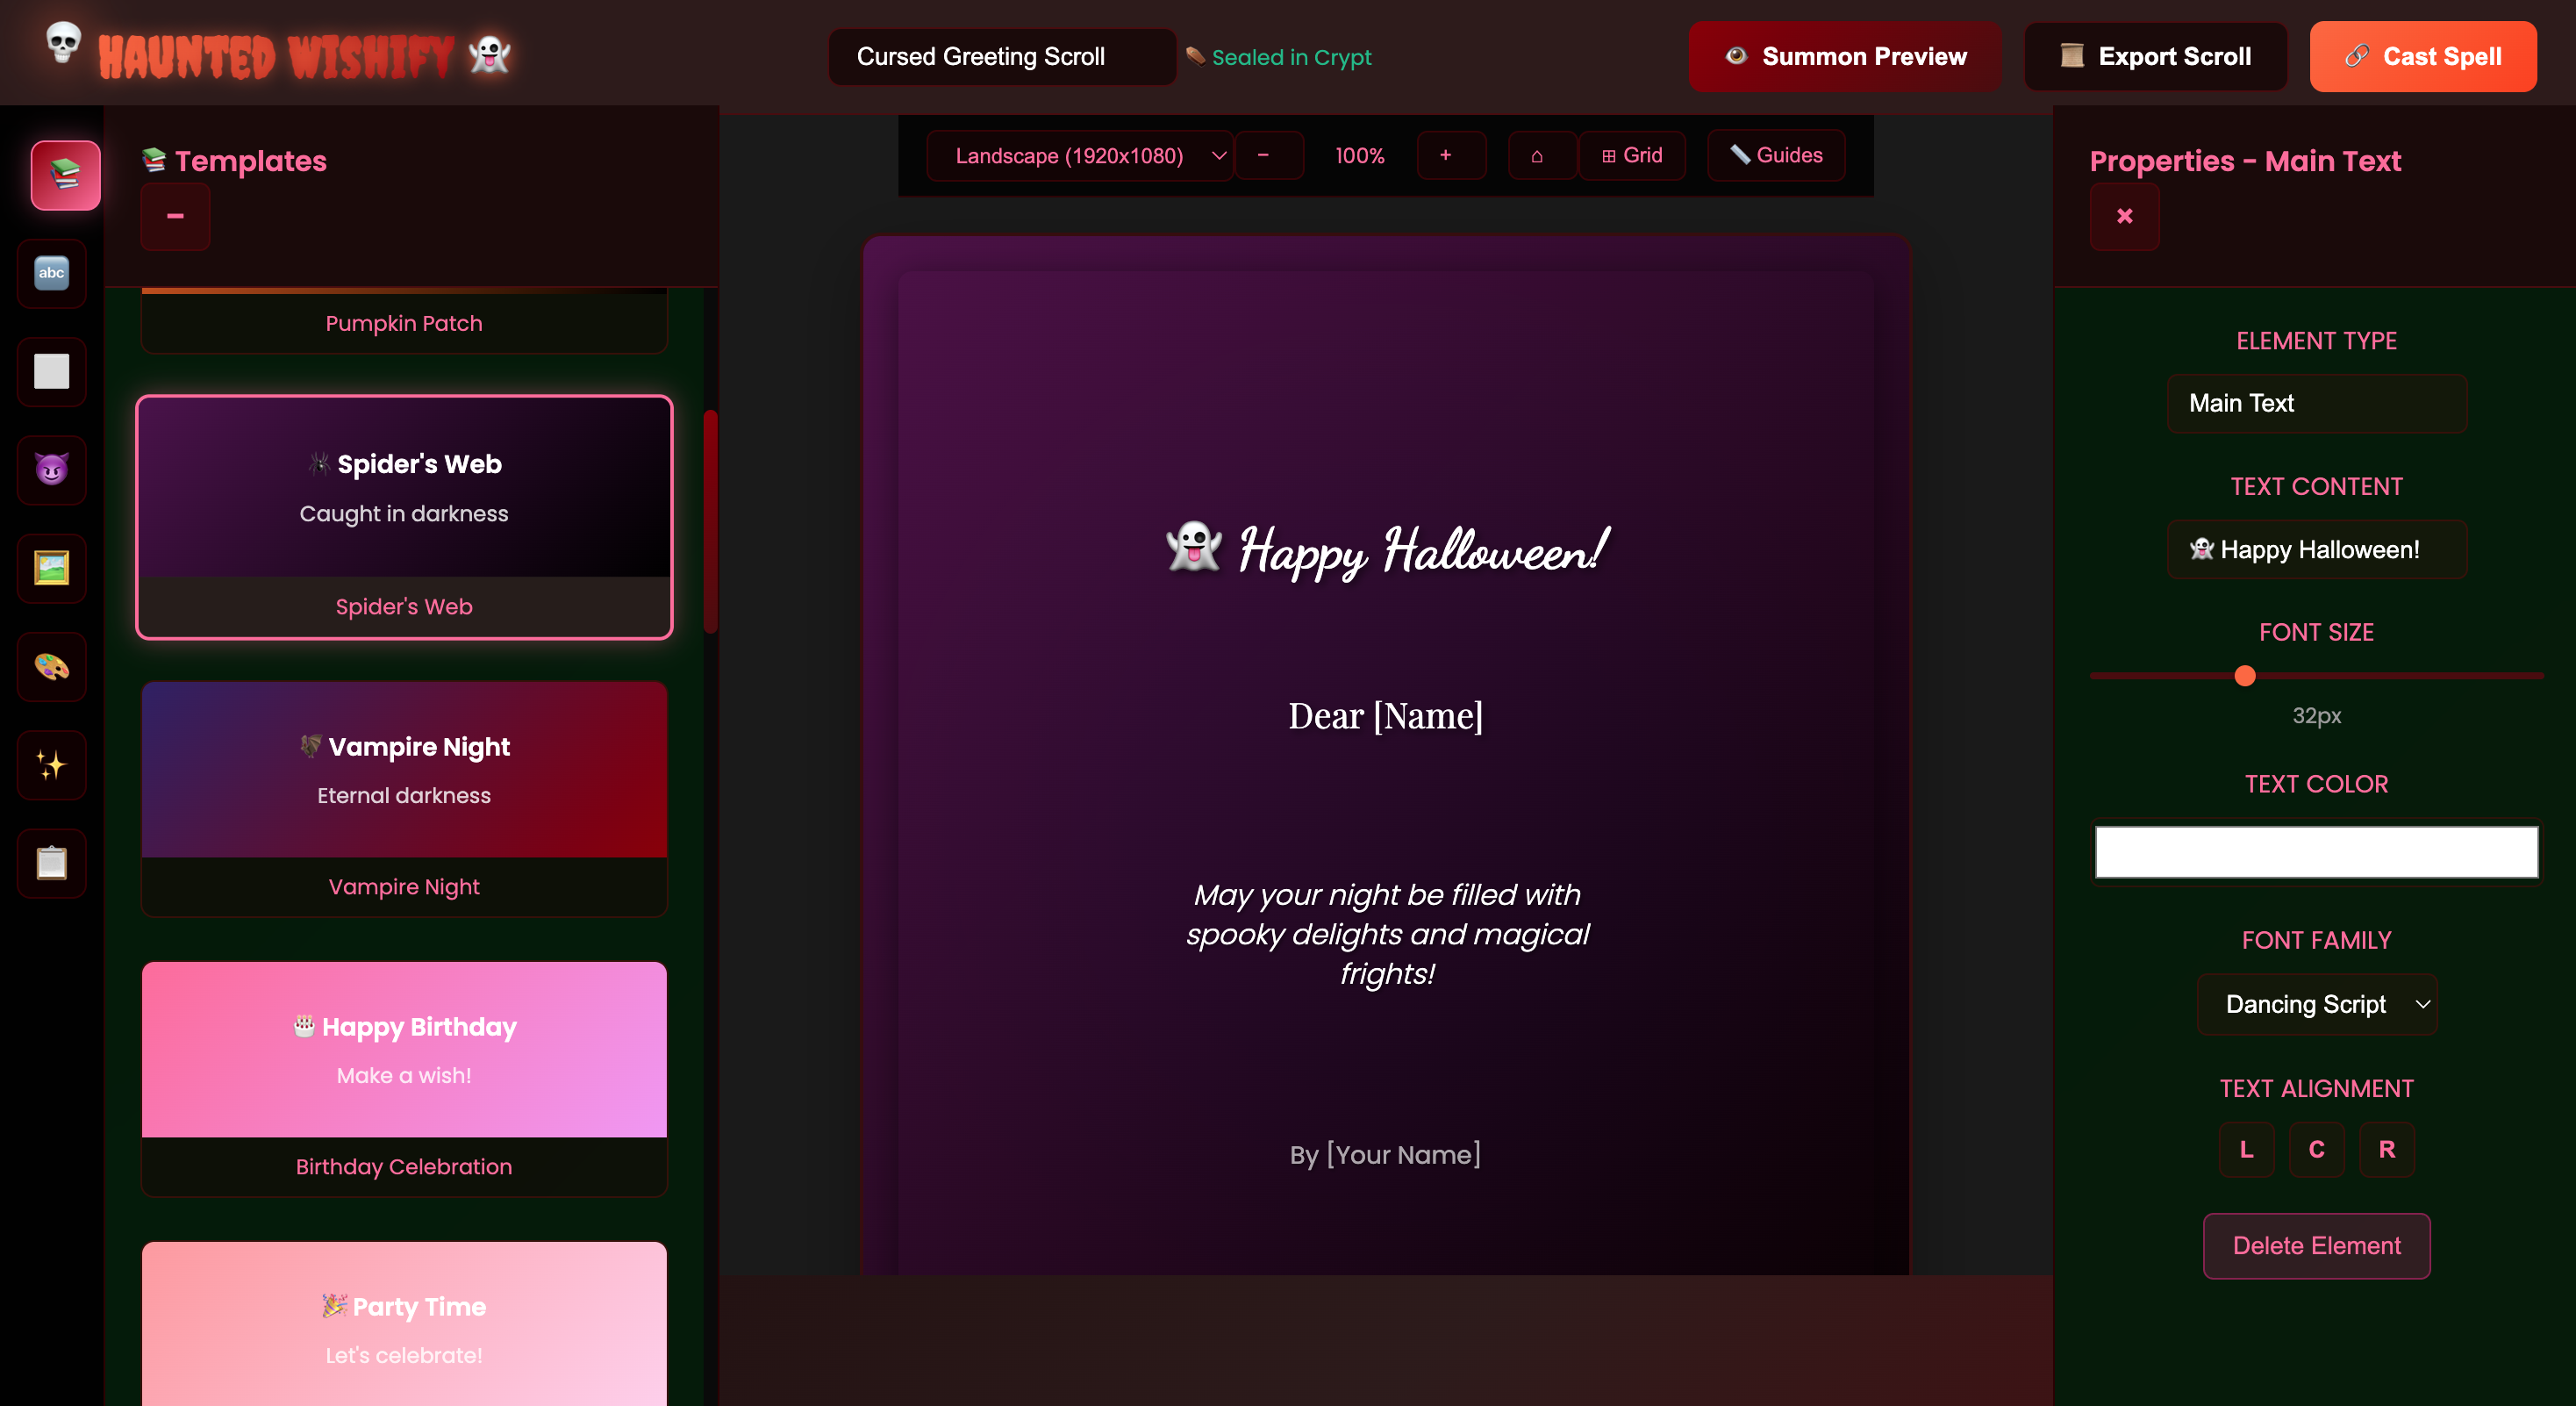The width and height of the screenshot is (2576, 1406).
Task: Select the abc text tool icon
Action: pyautogui.click(x=52, y=273)
